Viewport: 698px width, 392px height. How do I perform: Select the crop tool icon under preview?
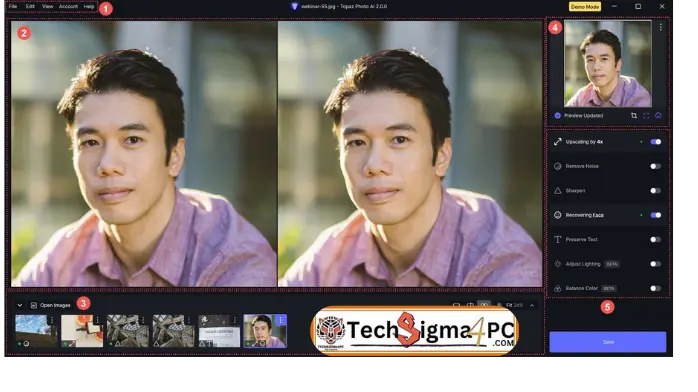(x=634, y=116)
